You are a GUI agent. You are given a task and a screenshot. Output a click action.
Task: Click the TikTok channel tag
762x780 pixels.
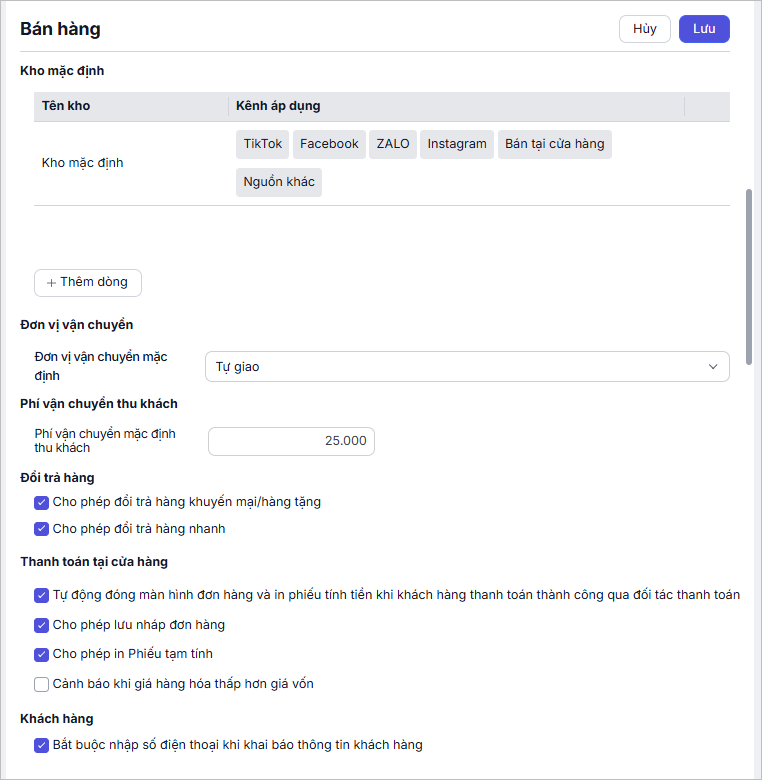(263, 144)
